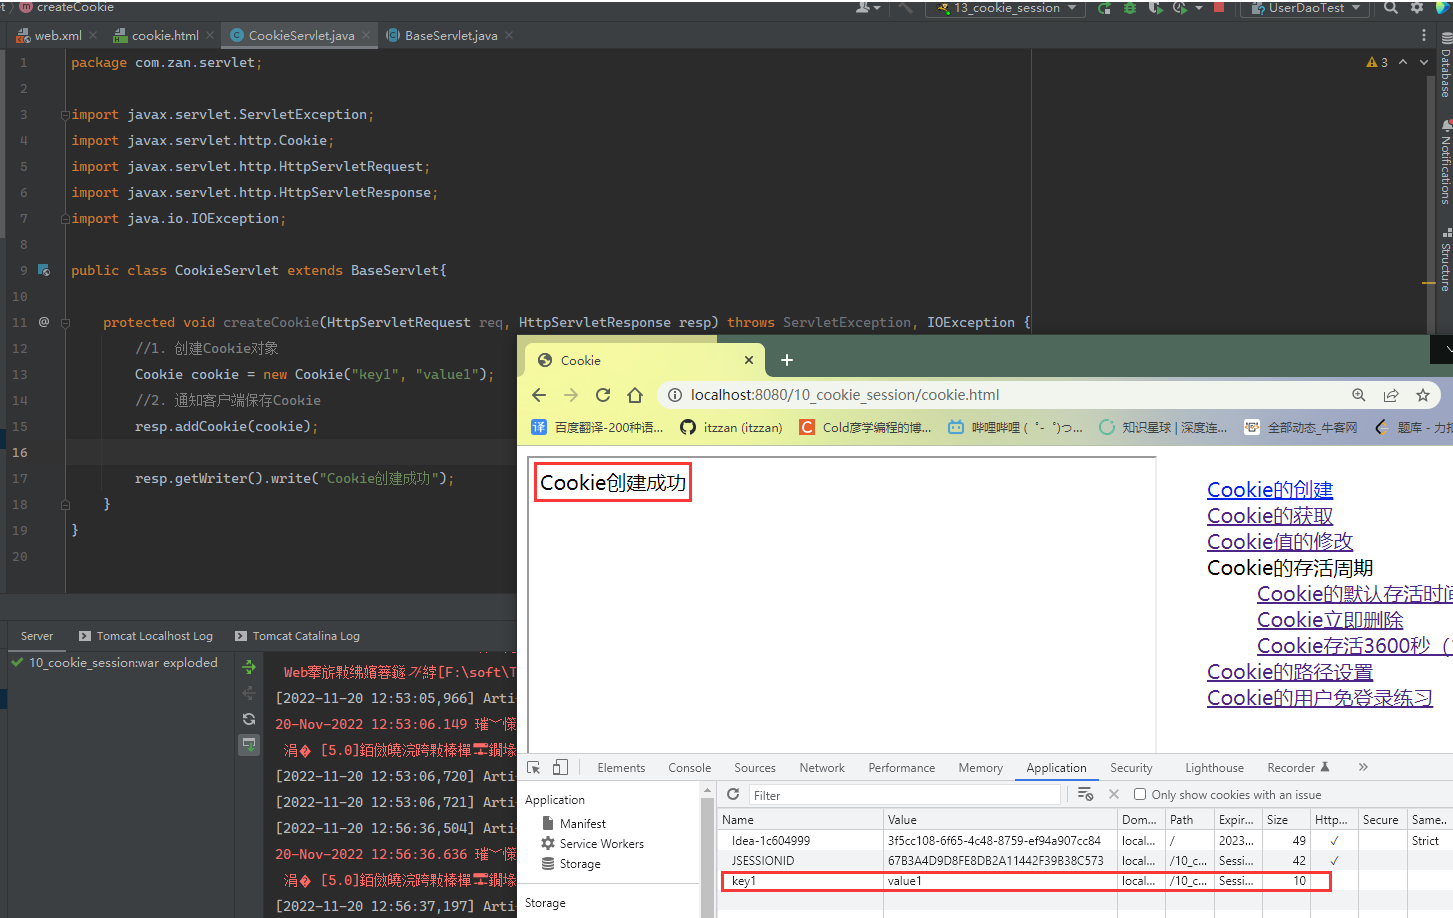Image resolution: width=1453 pixels, height=918 pixels.
Task: Click the red Stop button in IntelliJ toolbar
Action: (x=1219, y=7)
